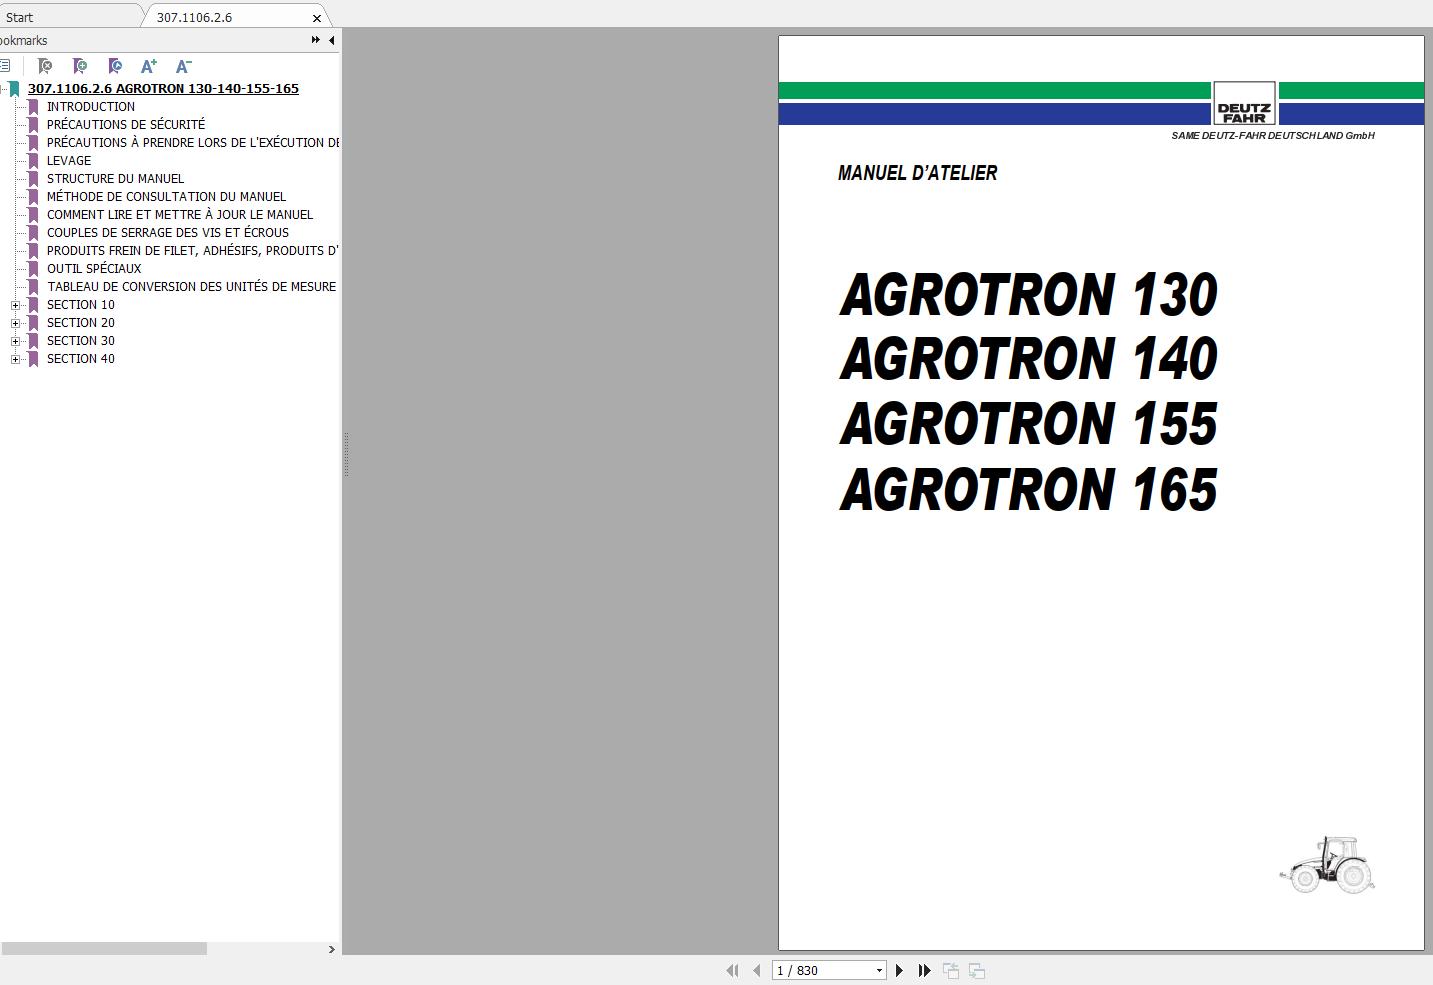This screenshot has height=985, width=1433.
Task: Expand the SECTION 40 tree node
Action: coord(15,359)
